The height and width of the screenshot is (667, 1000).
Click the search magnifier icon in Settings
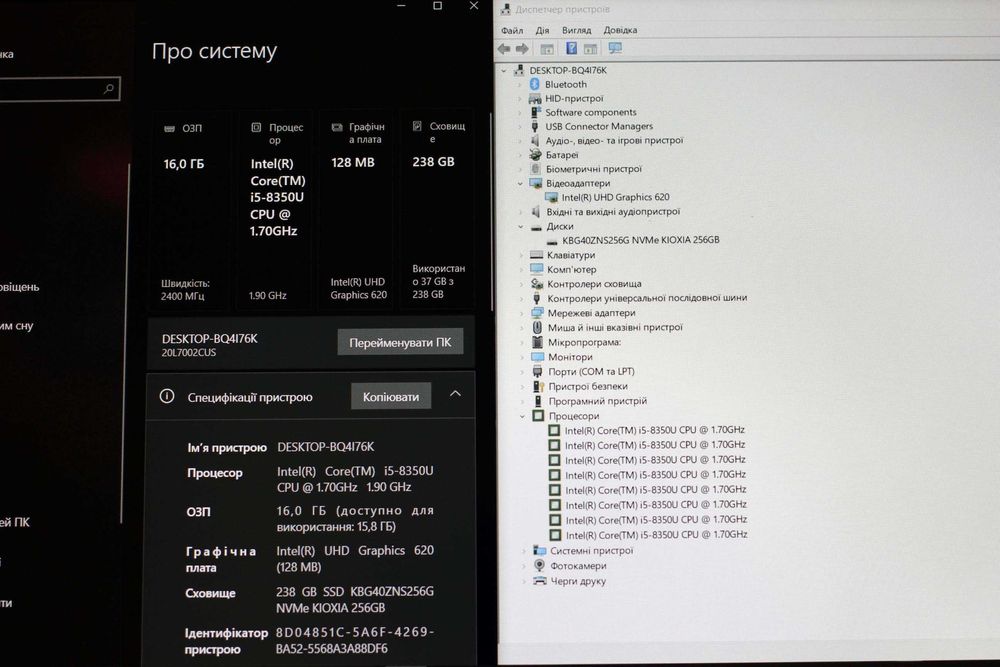click(109, 89)
